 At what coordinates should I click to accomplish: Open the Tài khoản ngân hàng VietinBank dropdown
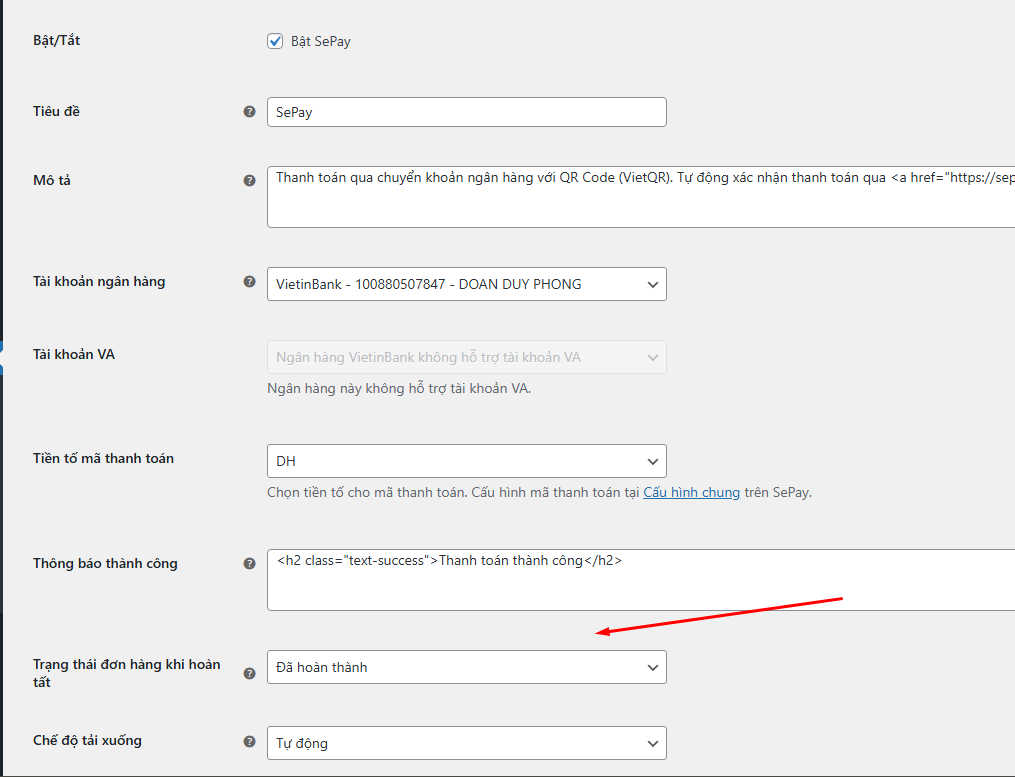467,284
